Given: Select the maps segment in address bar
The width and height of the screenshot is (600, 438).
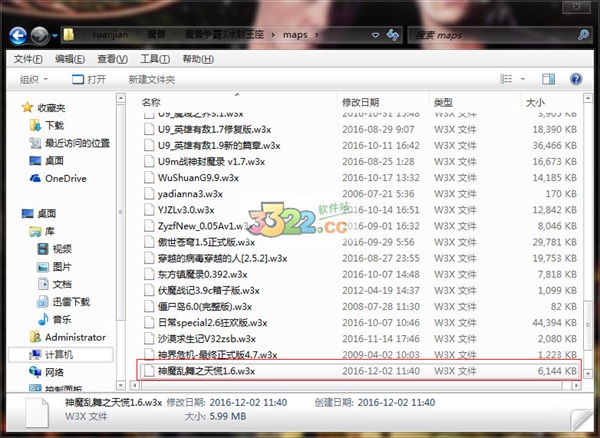Looking at the screenshot, I should [295, 35].
